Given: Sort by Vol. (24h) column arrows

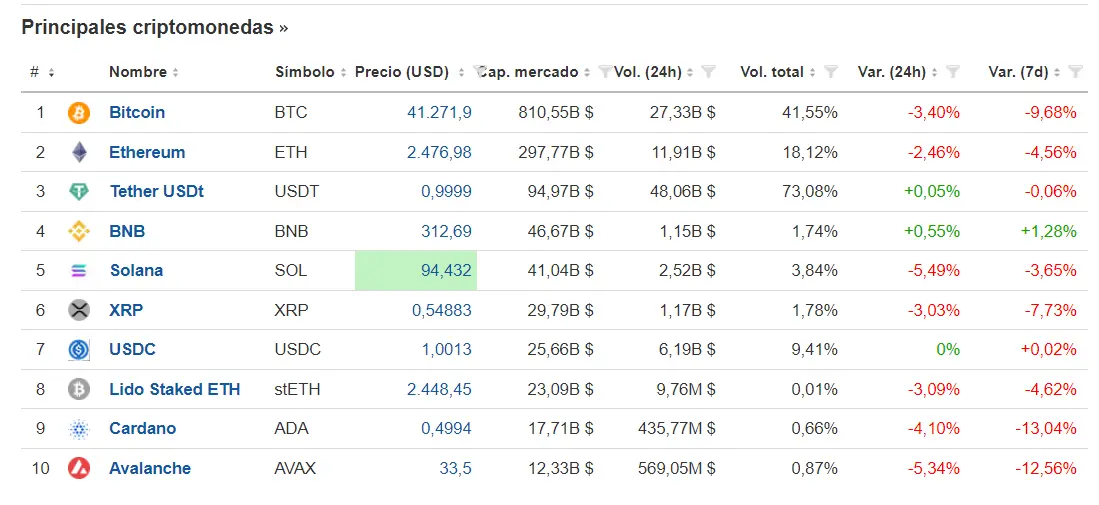Looking at the screenshot, I should pos(690,72).
